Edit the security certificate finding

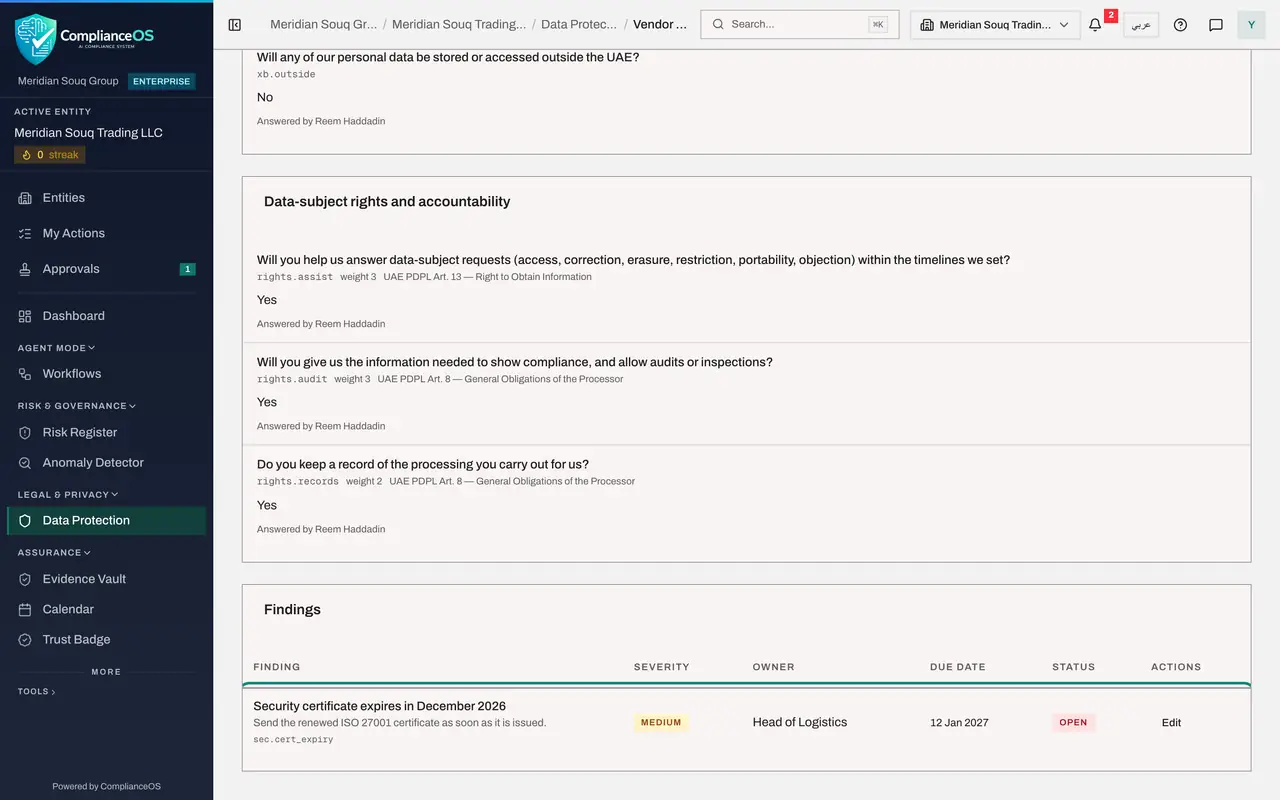tap(1171, 722)
